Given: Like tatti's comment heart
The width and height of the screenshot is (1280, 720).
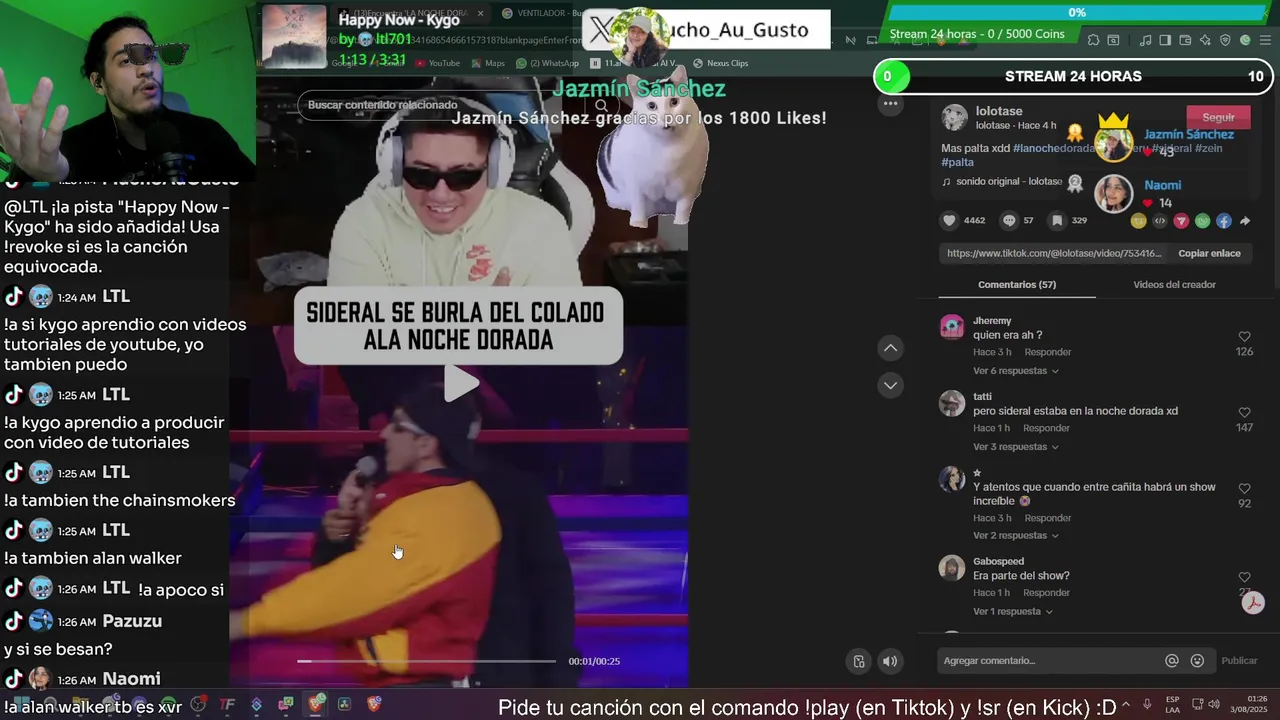Looking at the screenshot, I should [1244, 413].
